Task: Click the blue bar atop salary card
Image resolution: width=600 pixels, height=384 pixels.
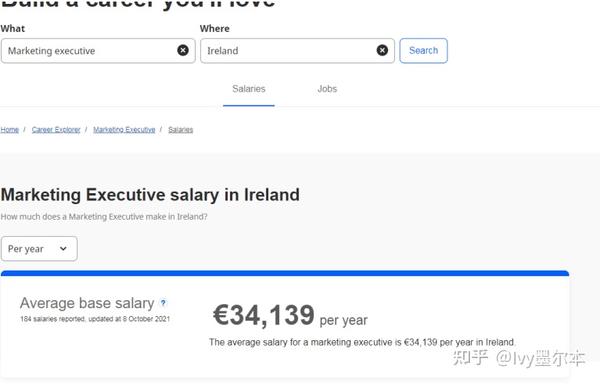Action: [x=285, y=273]
